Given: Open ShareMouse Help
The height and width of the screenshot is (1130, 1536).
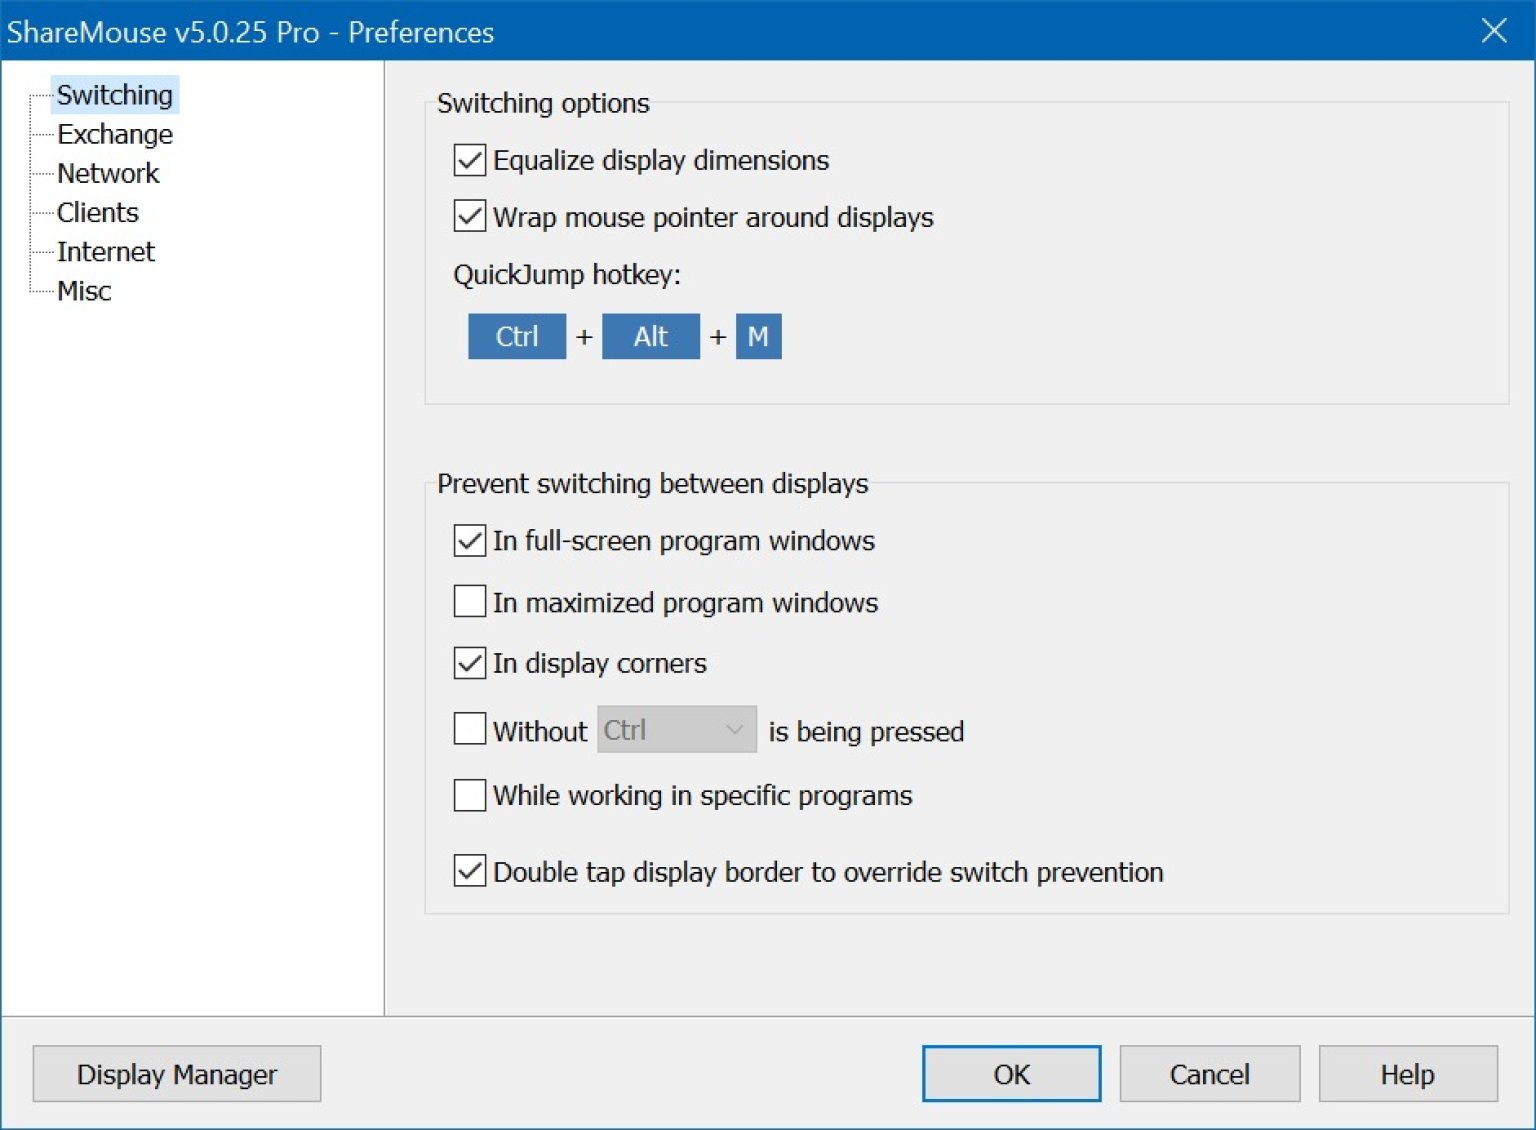Looking at the screenshot, I should point(1407,1073).
